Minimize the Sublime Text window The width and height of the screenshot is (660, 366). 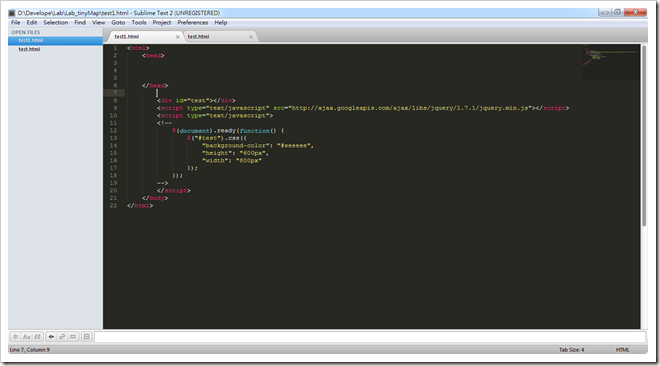tap(604, 12)
